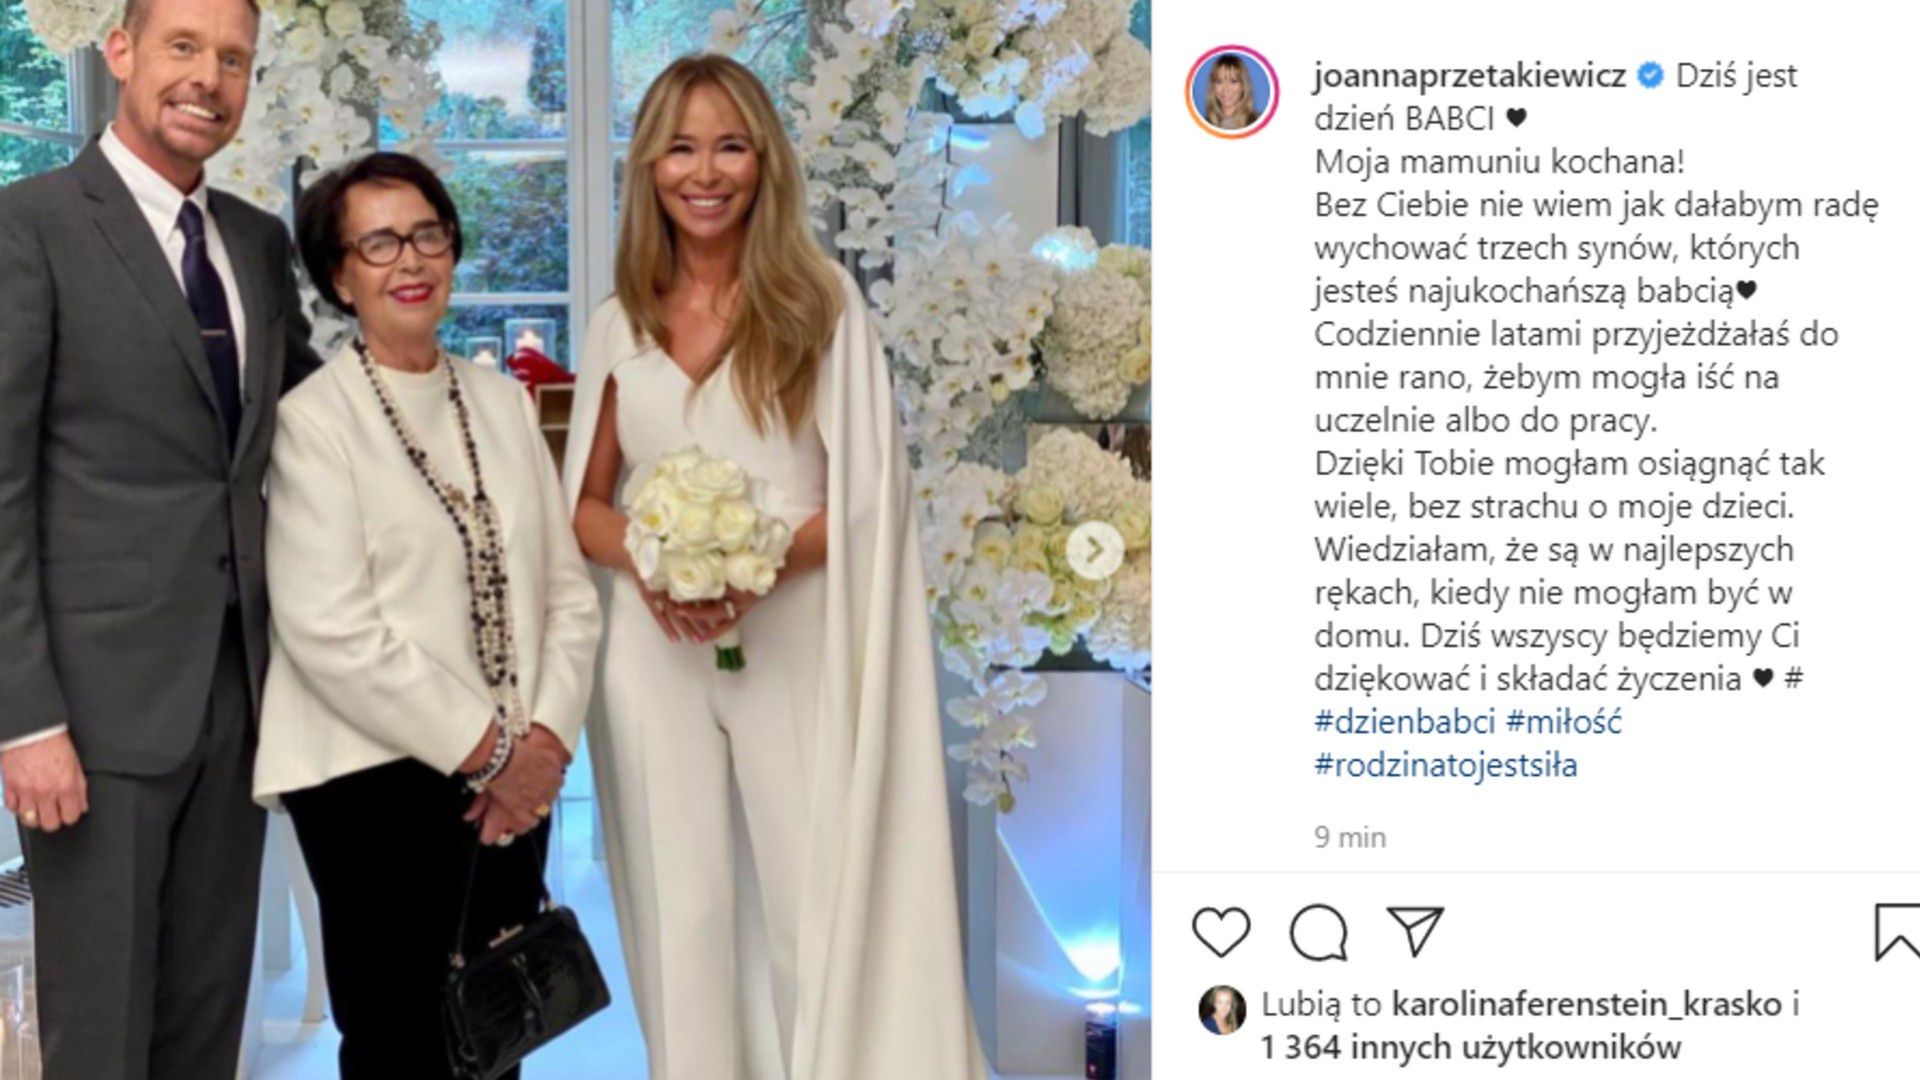Share the post via paper plane icon
The image size is (1920, 1080).
click(x=1416, y=931)
